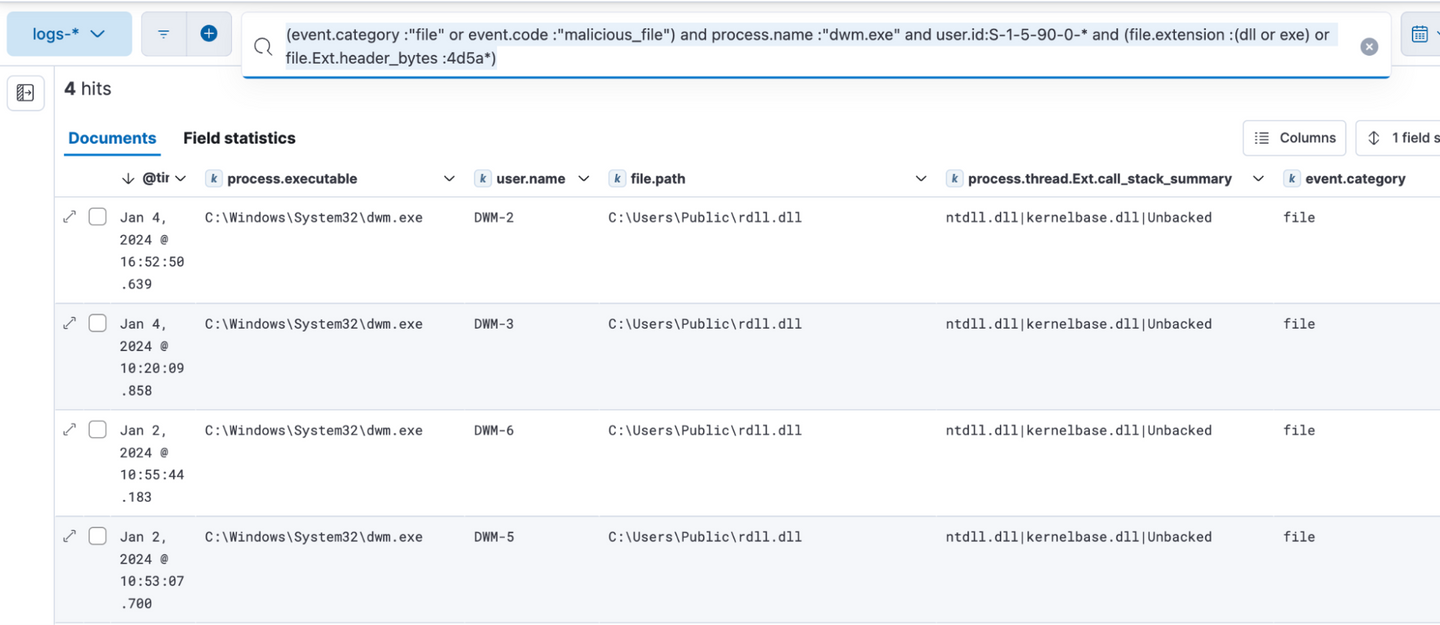Open the file.path column options chevron
Viewport: 1440px width, 625px height.
920,179
